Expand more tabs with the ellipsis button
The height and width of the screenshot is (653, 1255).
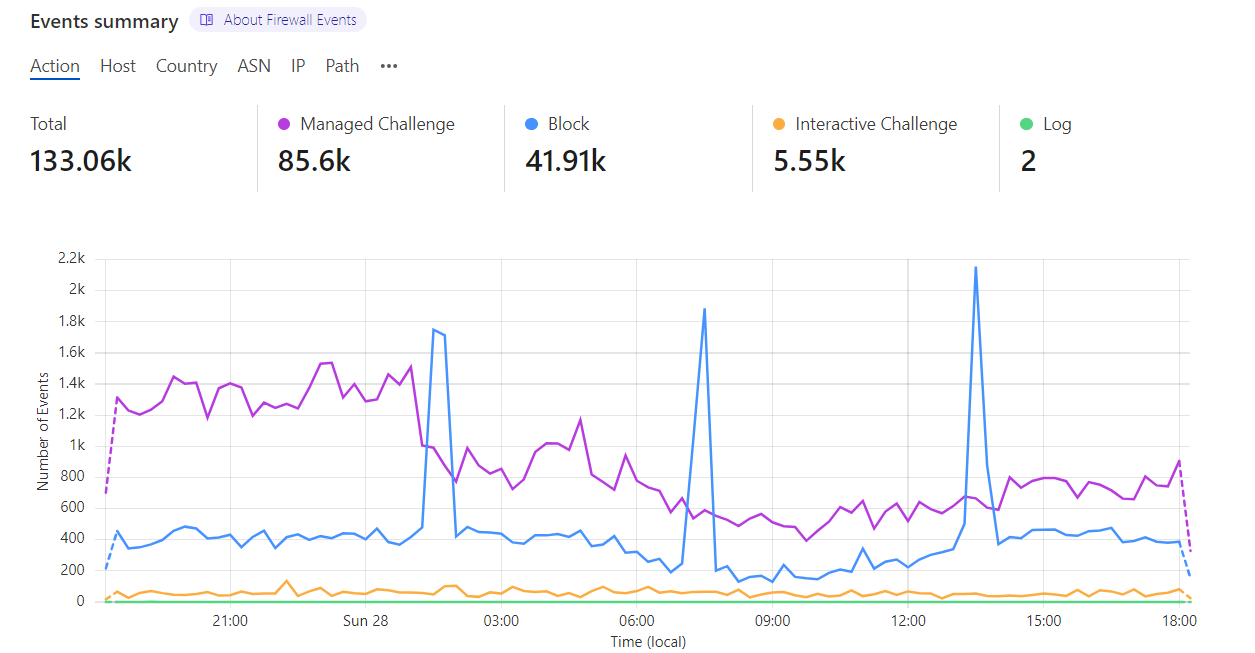click(389, 66)
